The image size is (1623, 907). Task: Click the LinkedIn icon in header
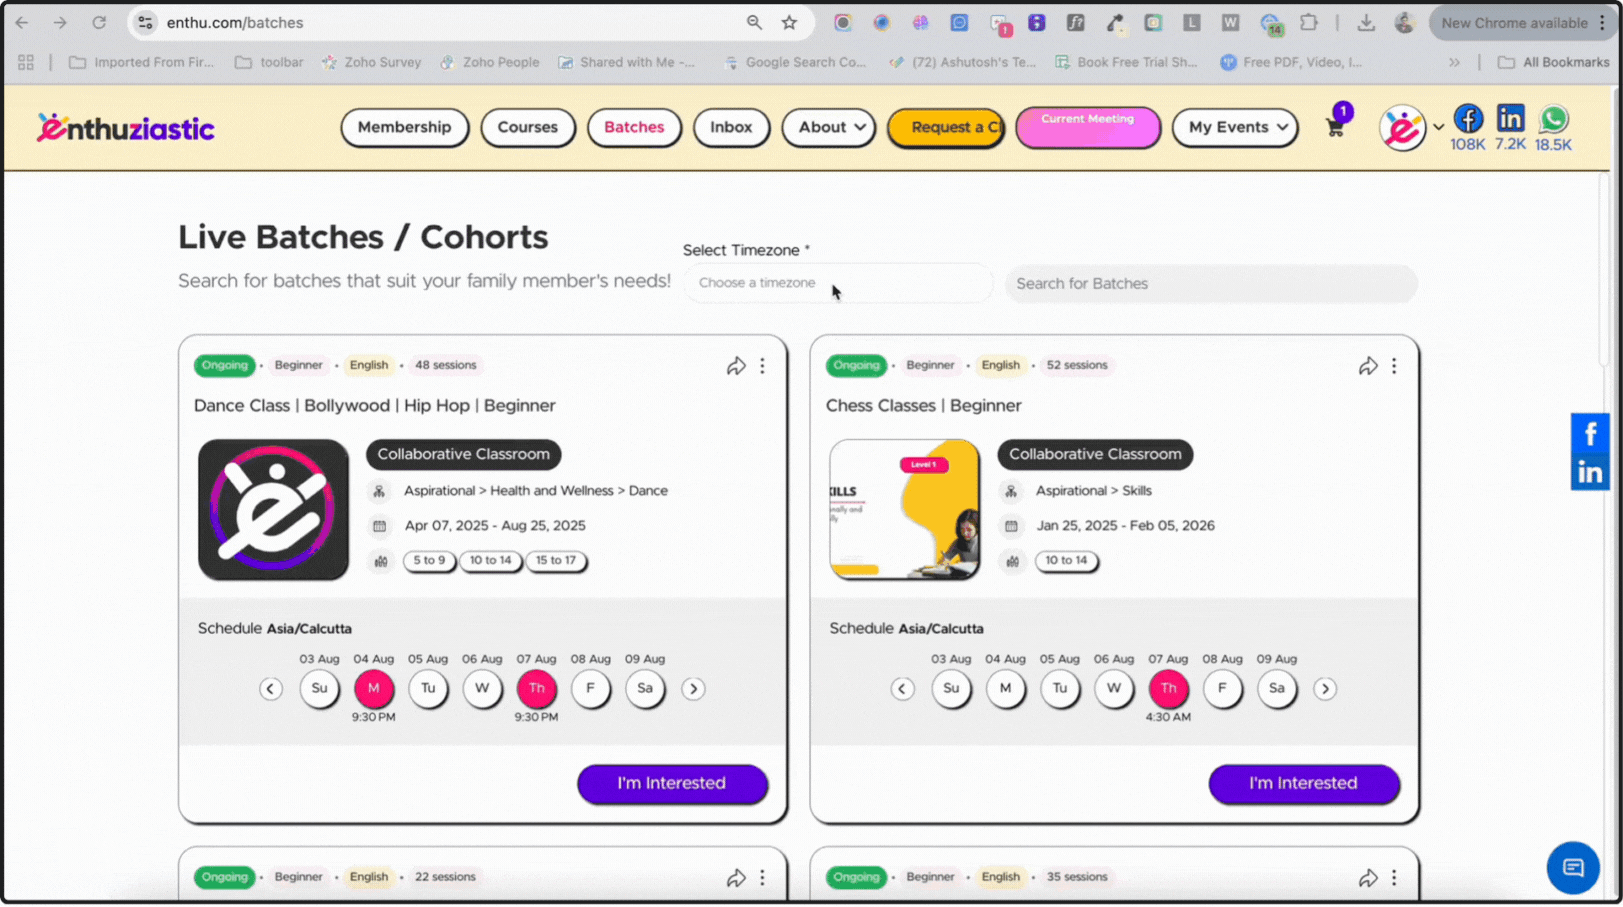tap(1510, 119)
